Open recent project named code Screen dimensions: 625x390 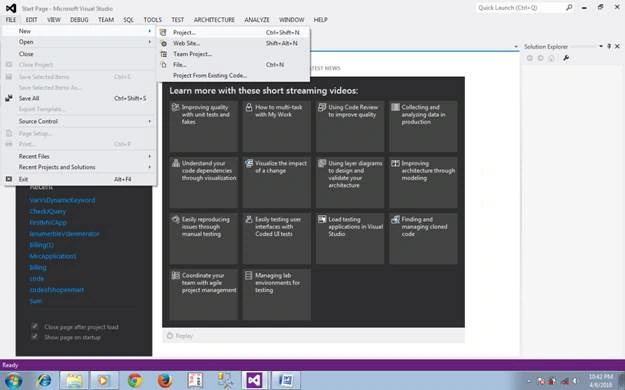tap(37, 278)
